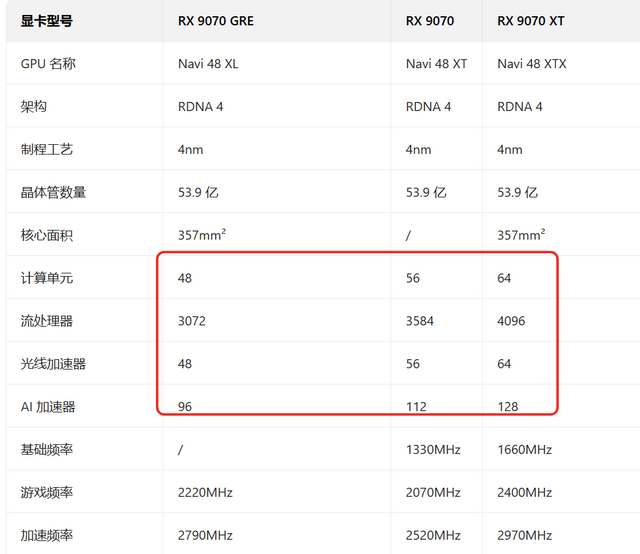
Task: Click the 1330MHz base frequency value
Action: [x=433, y=449]
